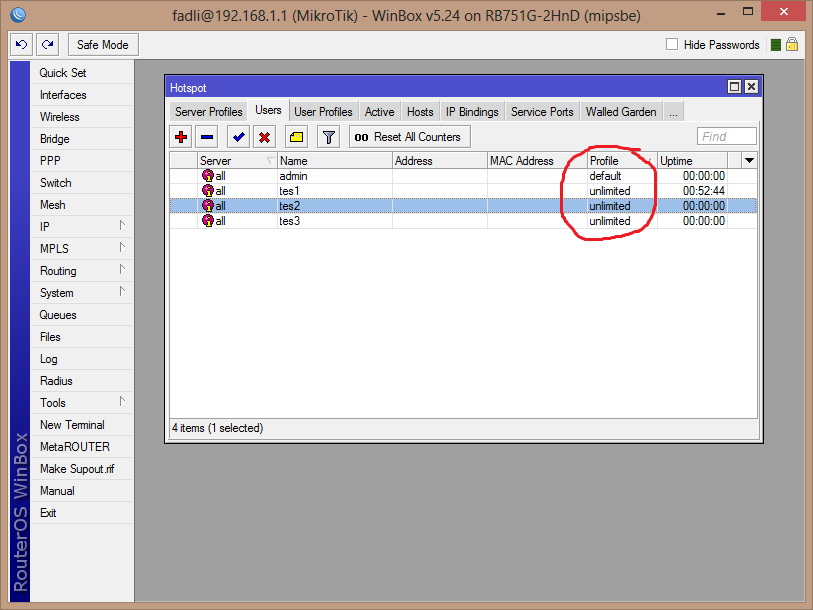
Task: Expand the IP submenu
Action: click(44, 226)
